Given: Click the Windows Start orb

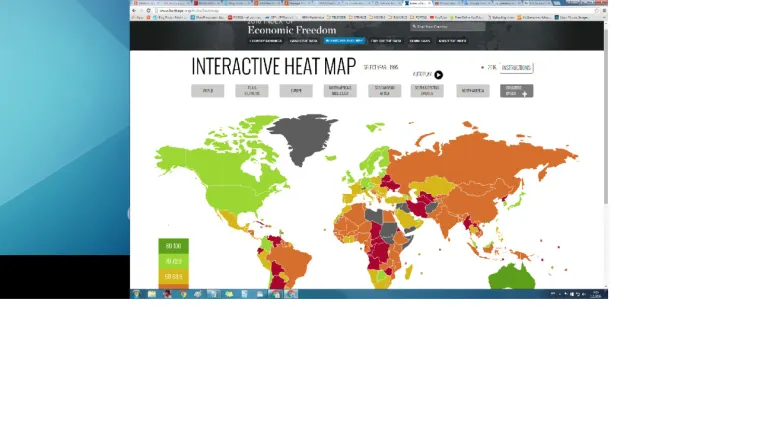Looking at the screenshot, I should 137,294.
